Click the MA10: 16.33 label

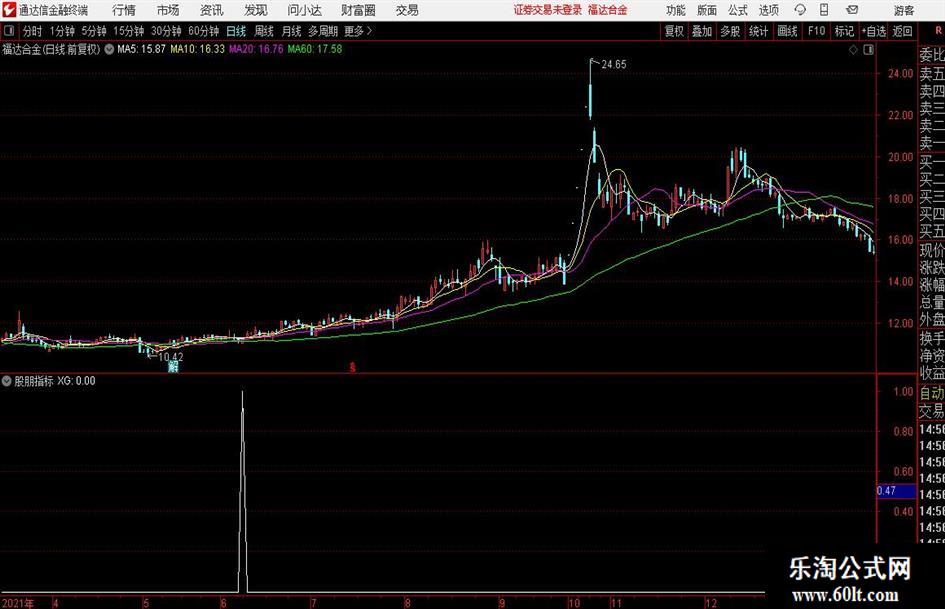coord(197,49)
